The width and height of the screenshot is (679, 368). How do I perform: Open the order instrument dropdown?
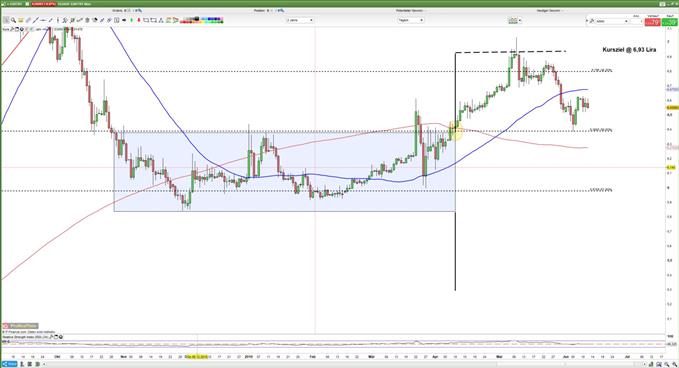[612, 21]
